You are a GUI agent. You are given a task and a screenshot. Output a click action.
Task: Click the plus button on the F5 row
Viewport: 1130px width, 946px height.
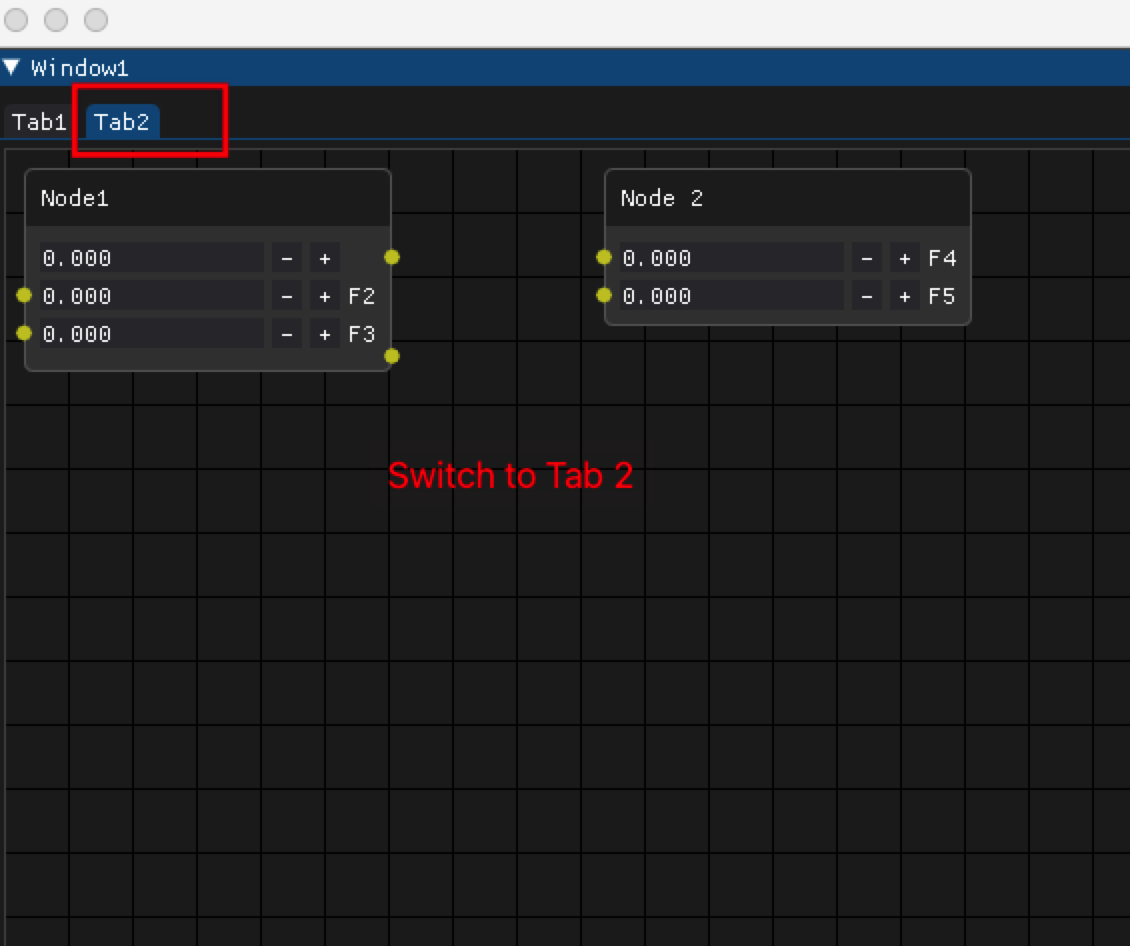(x=905, y=295)
